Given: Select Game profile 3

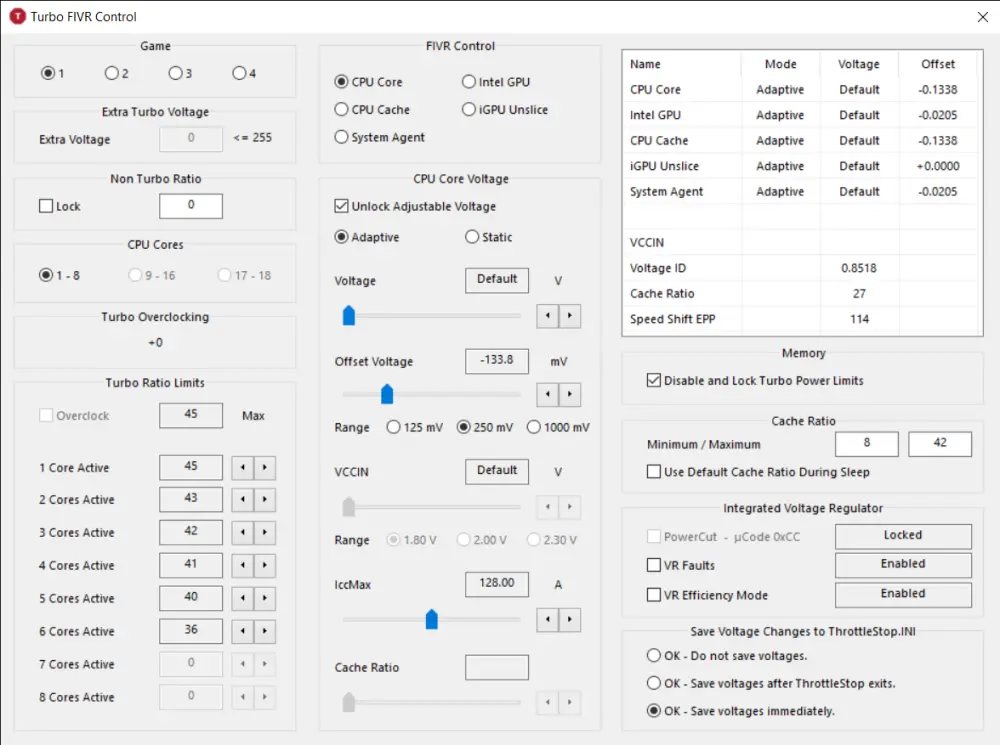Looking at the screenshot, I should pos(180,73).
